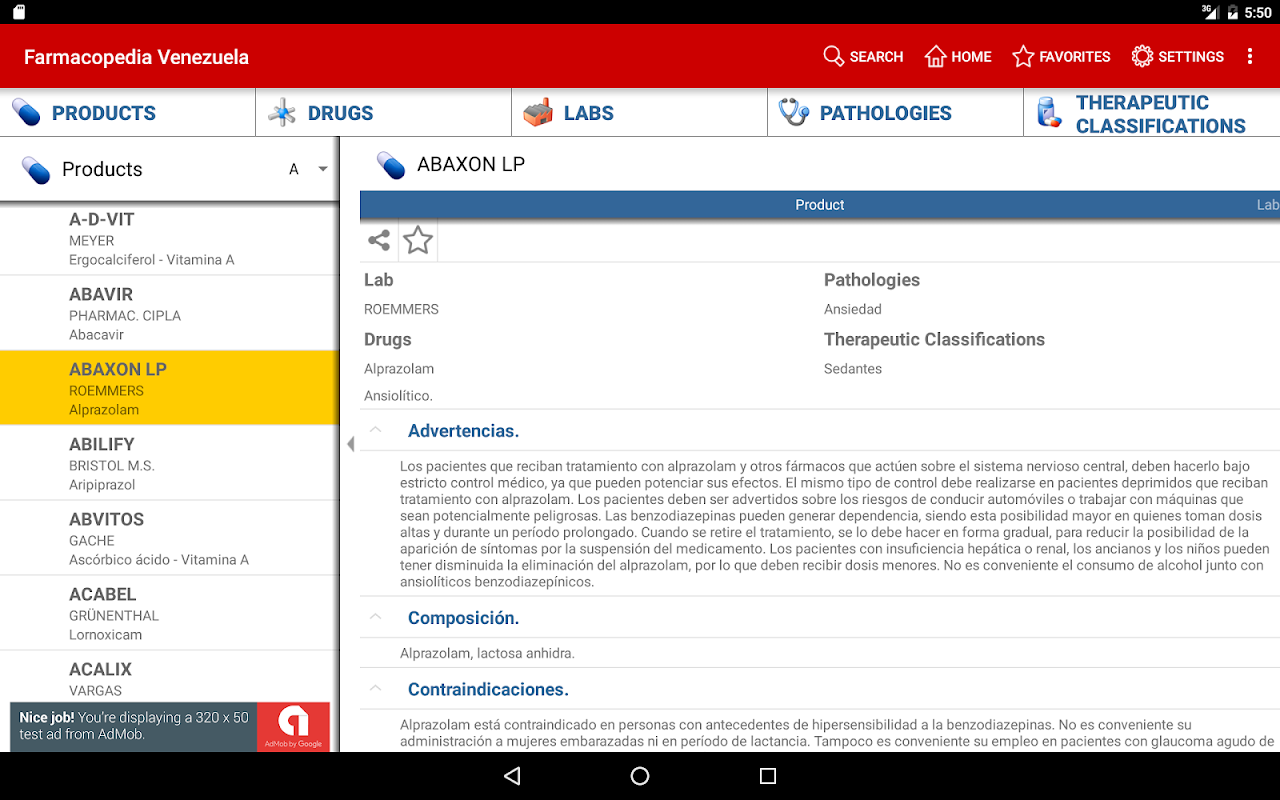This screenshot has width=1280, height=800.
Task: Open the three-dot overflow menu
Action: click(x=1250, y=57)
